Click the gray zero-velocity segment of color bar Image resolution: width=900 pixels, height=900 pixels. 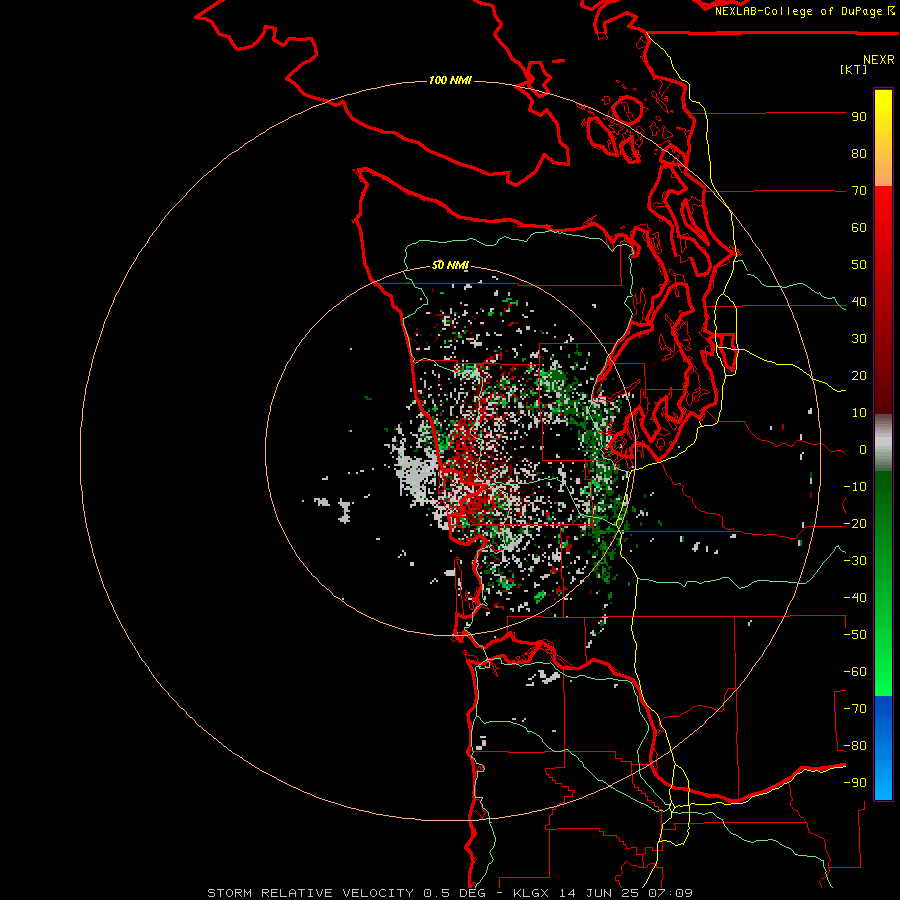pos(883,443)
